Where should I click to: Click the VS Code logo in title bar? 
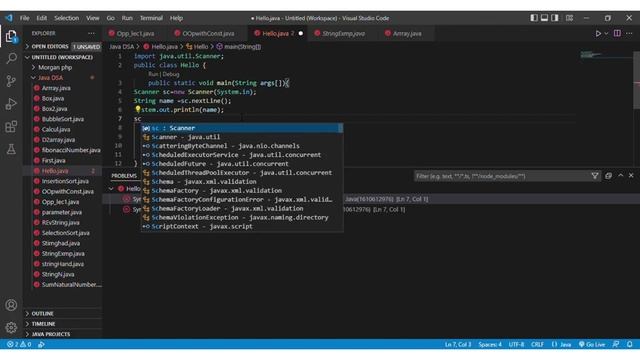pos(9,18)
